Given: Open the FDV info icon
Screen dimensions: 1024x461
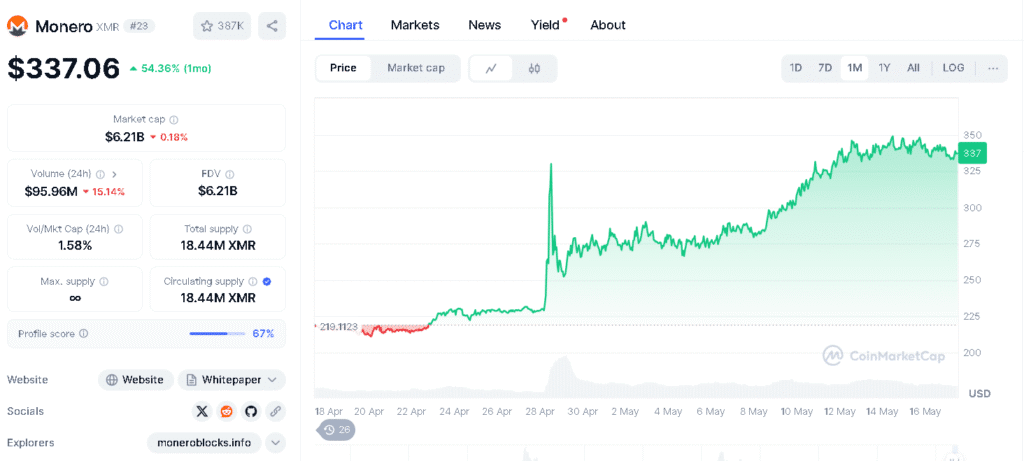Looking at the screenshot, I should pos(230,174).
